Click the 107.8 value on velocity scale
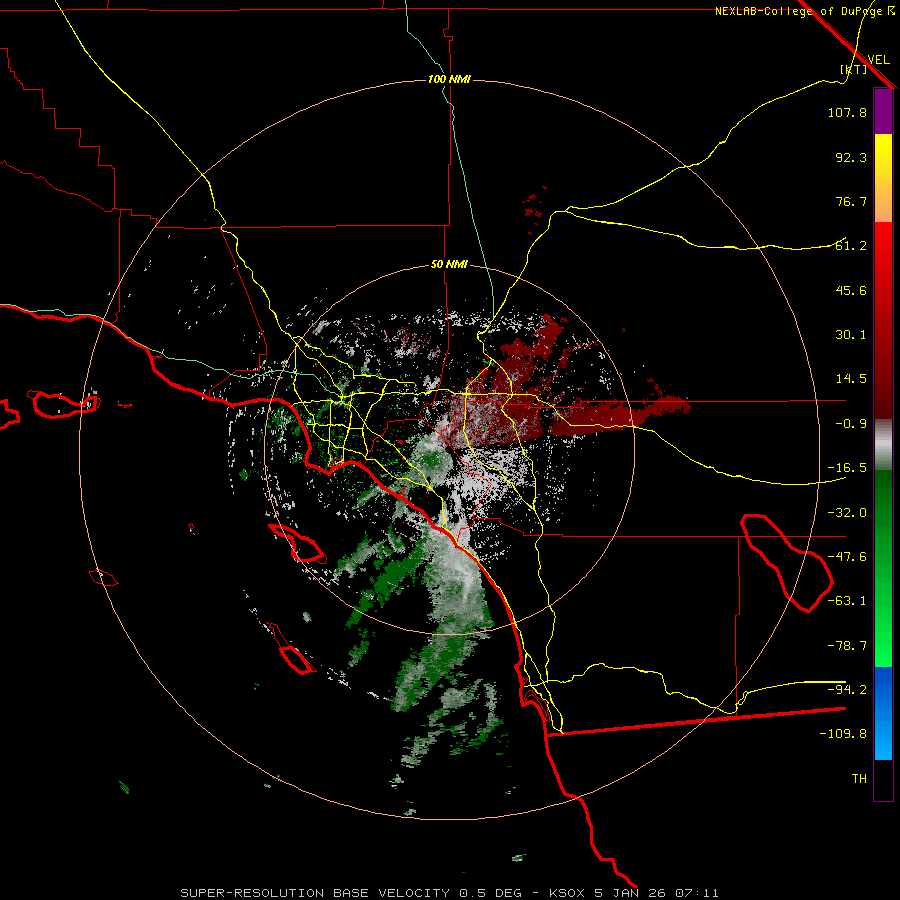Viewport: 900px width, 900px height. point(847,112)
